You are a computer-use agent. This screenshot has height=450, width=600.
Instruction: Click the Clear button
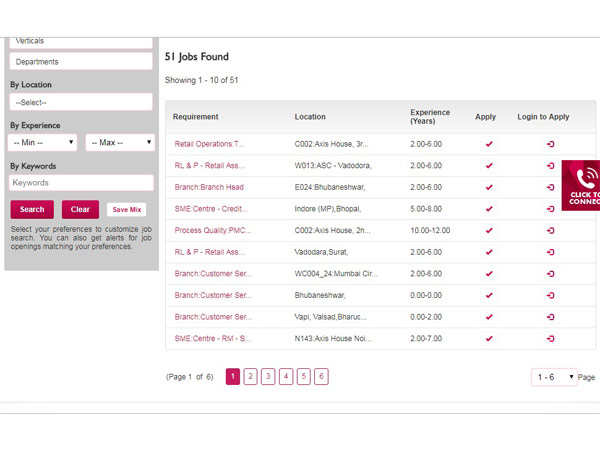(x=80, y=209)
